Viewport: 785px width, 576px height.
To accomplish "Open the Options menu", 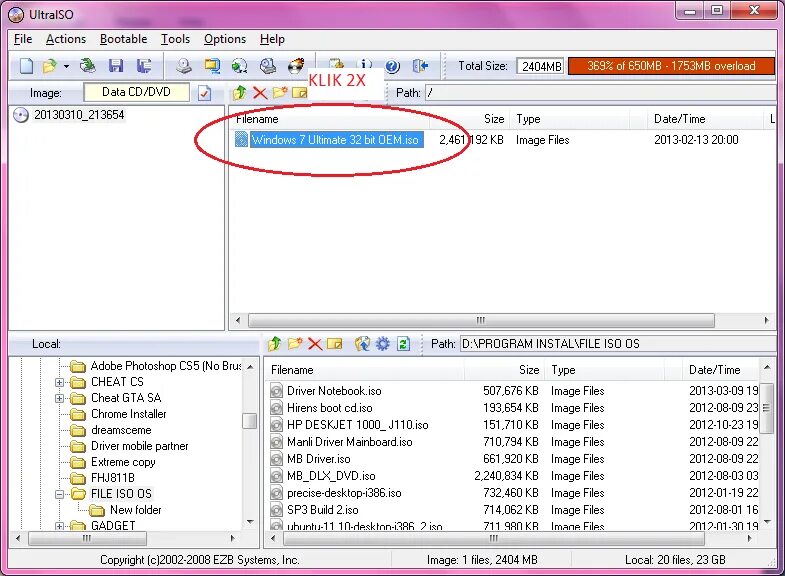I will 225,39.
